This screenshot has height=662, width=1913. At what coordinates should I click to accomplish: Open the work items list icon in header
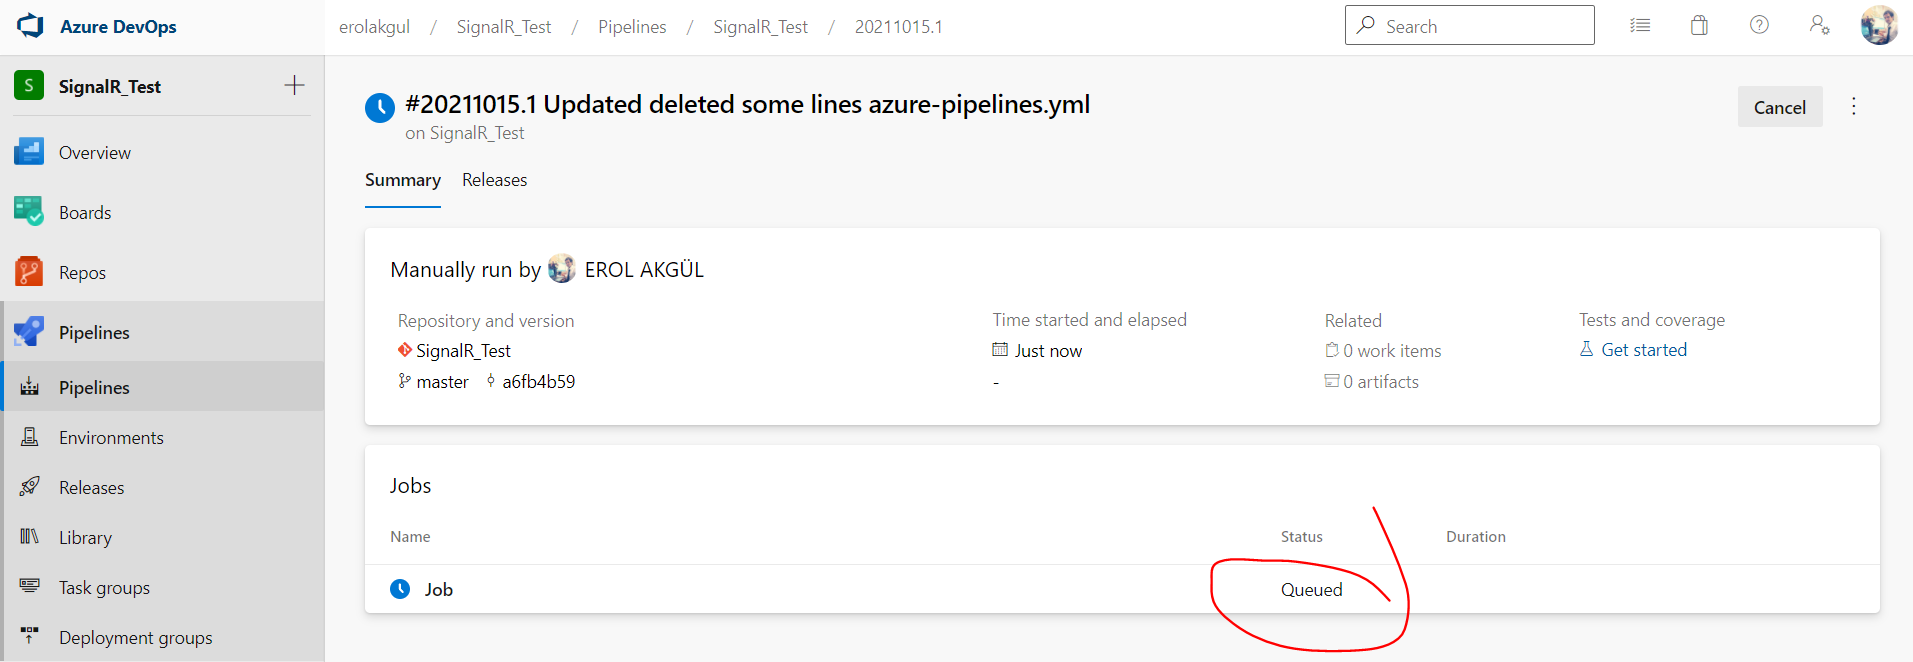click(1640, 26)
